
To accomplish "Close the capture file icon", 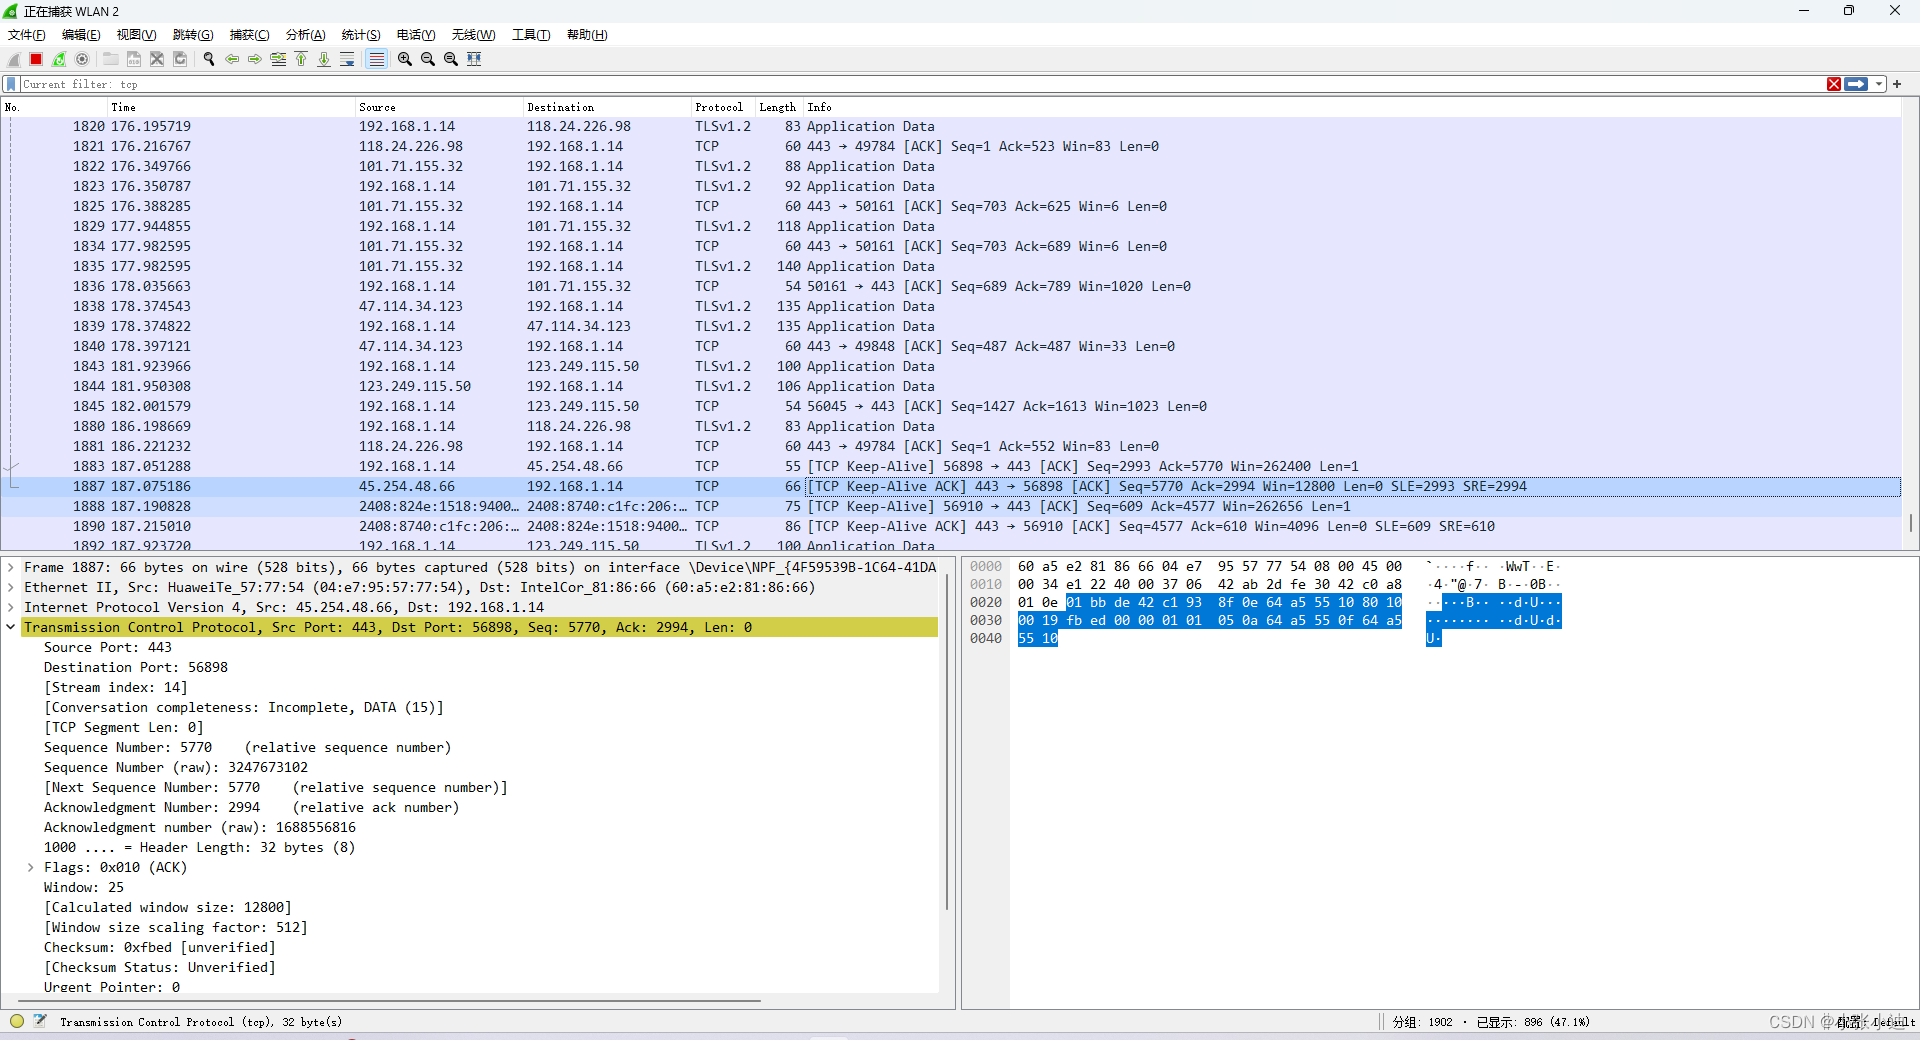I will click(157, 59).
